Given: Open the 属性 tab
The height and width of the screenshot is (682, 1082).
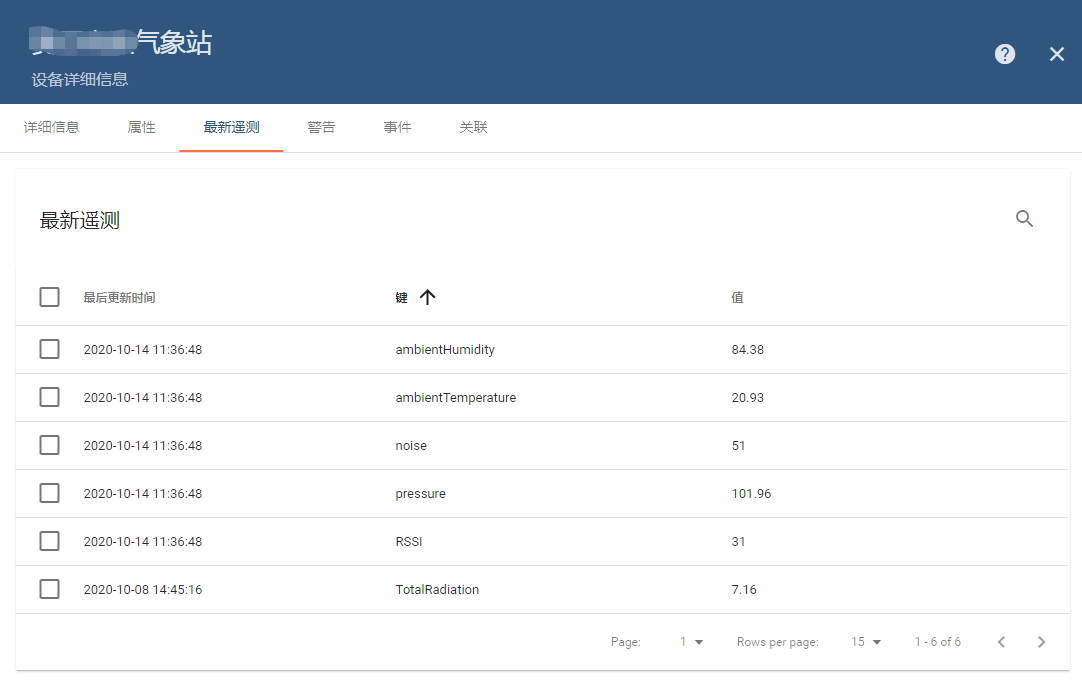Looking at the screenshot, I should [x=141, y=128].
